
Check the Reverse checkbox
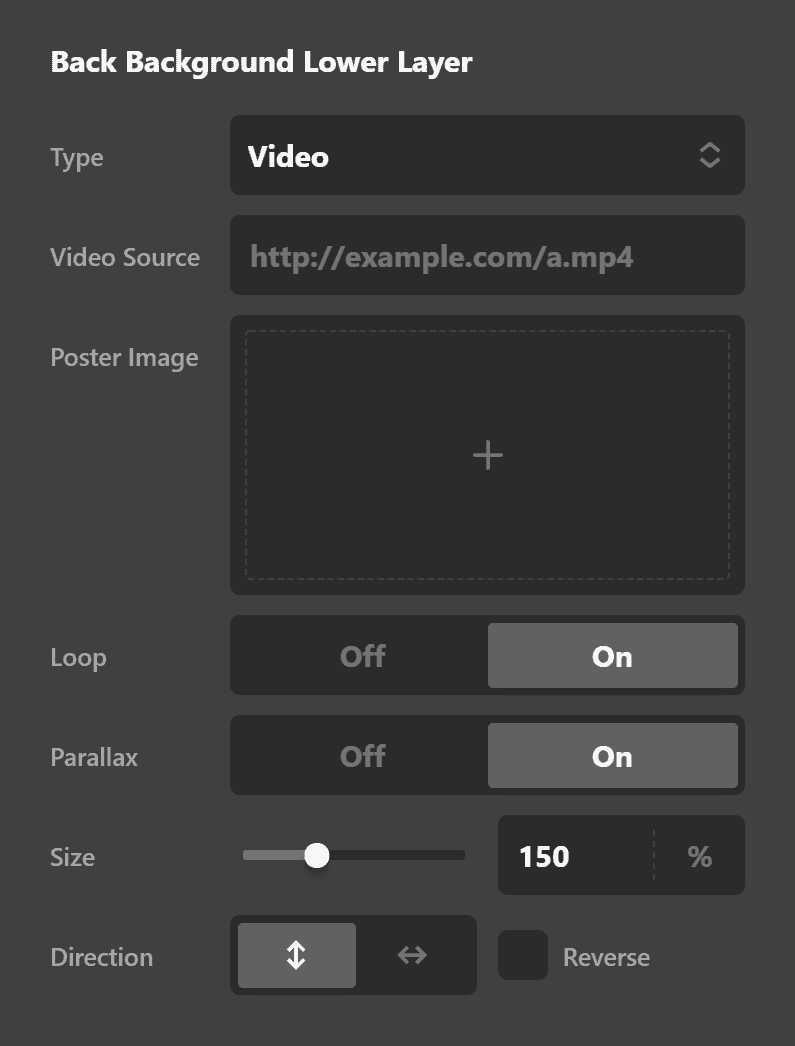point(521,956)
